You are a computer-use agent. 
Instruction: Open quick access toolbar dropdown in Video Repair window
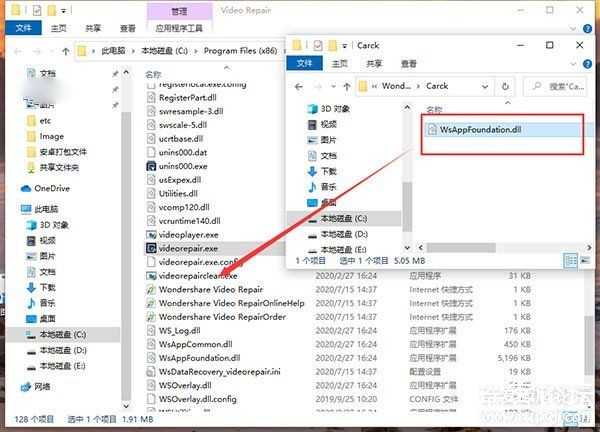[64, 11]
